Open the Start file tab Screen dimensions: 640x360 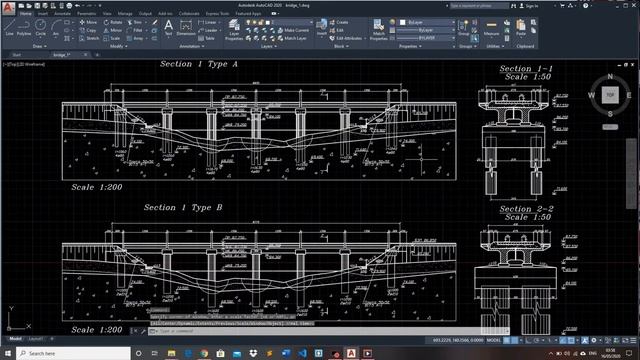17,55
